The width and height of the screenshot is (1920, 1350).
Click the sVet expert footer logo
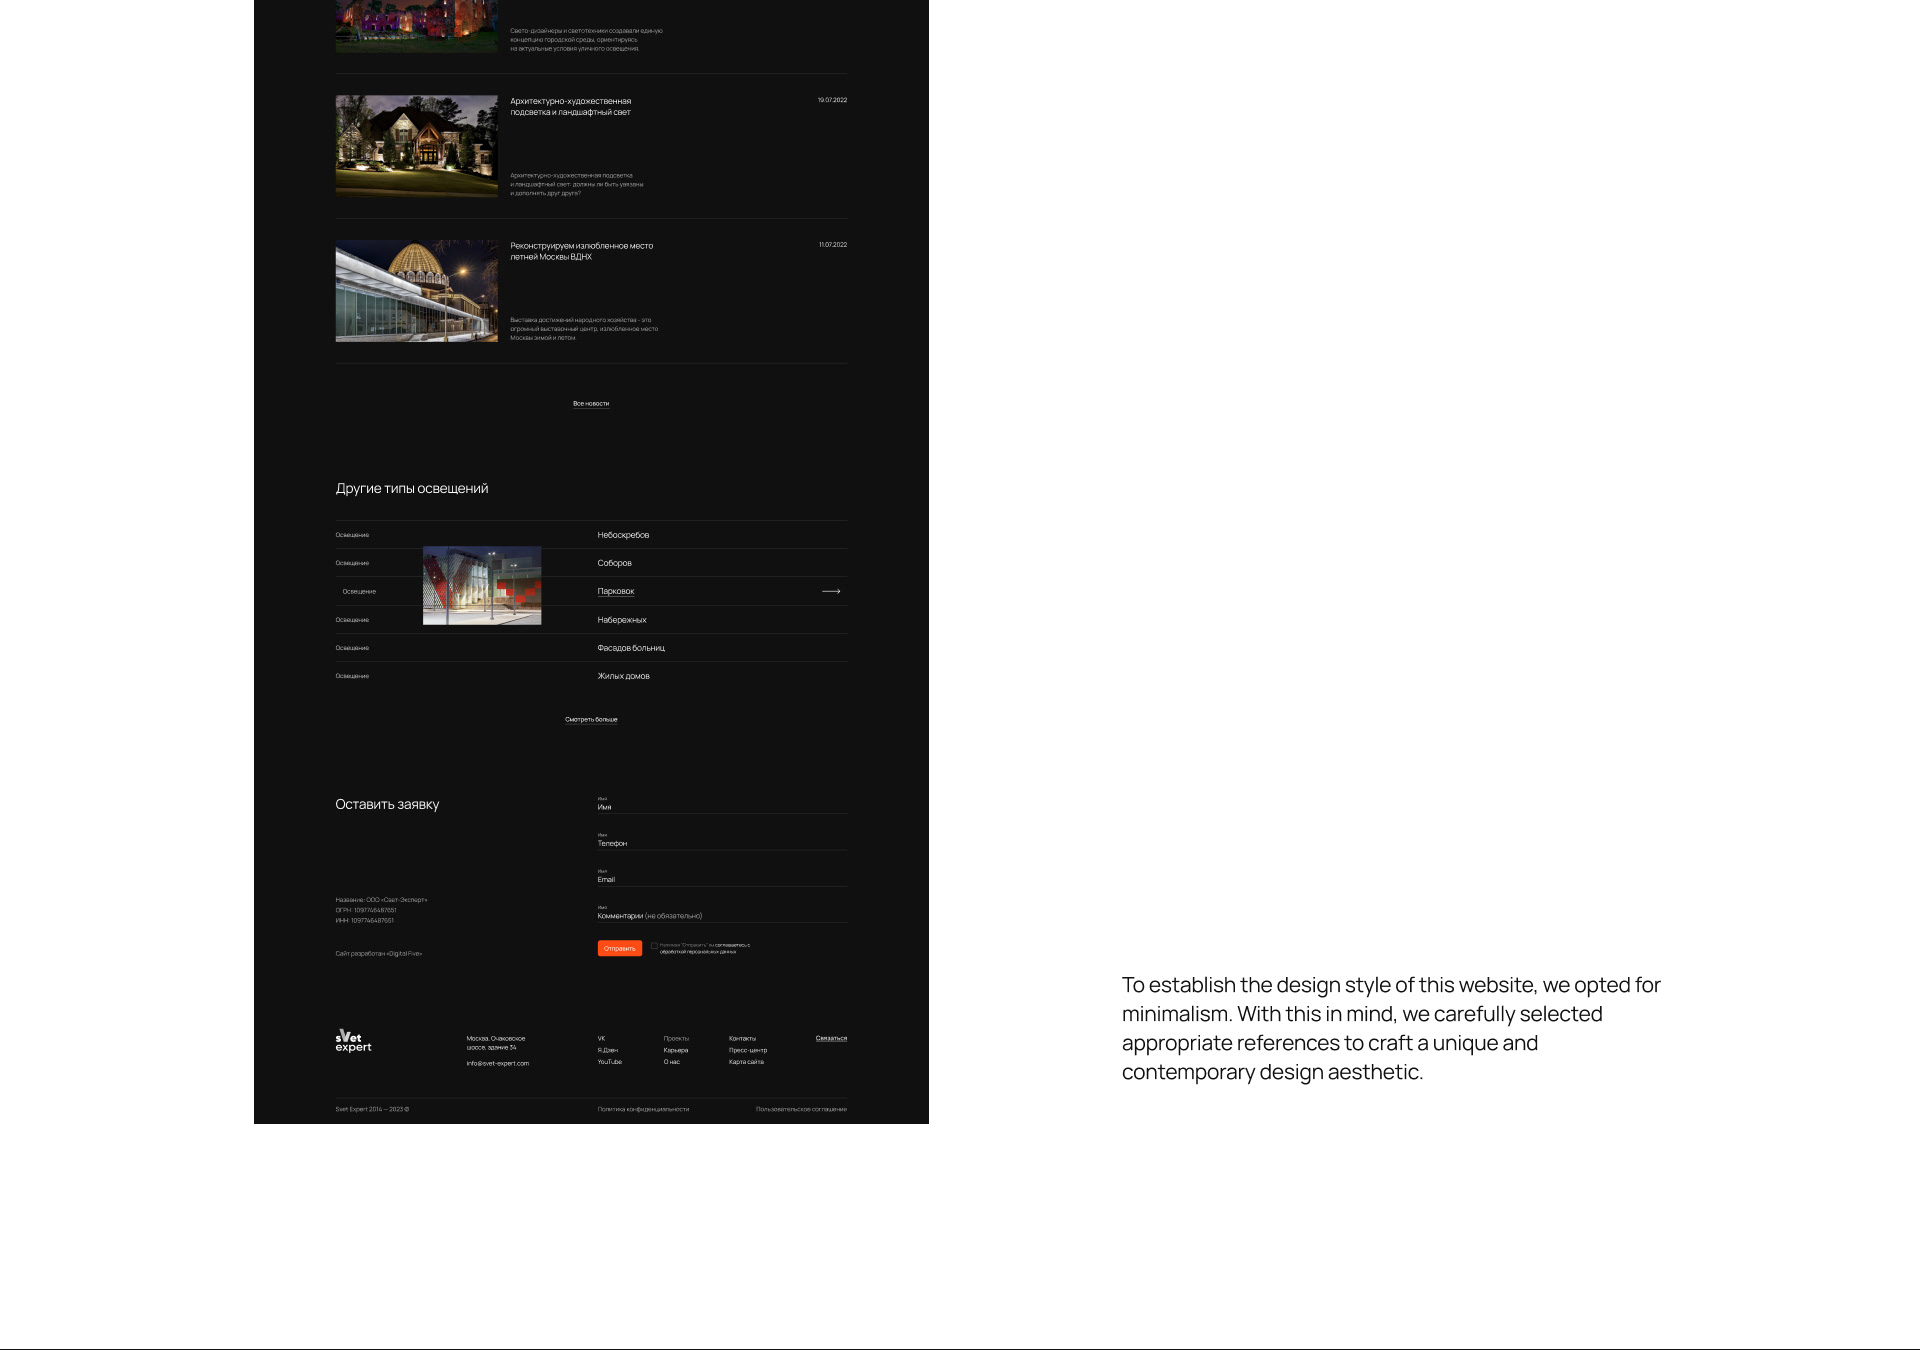click(x=353, y=1041)
